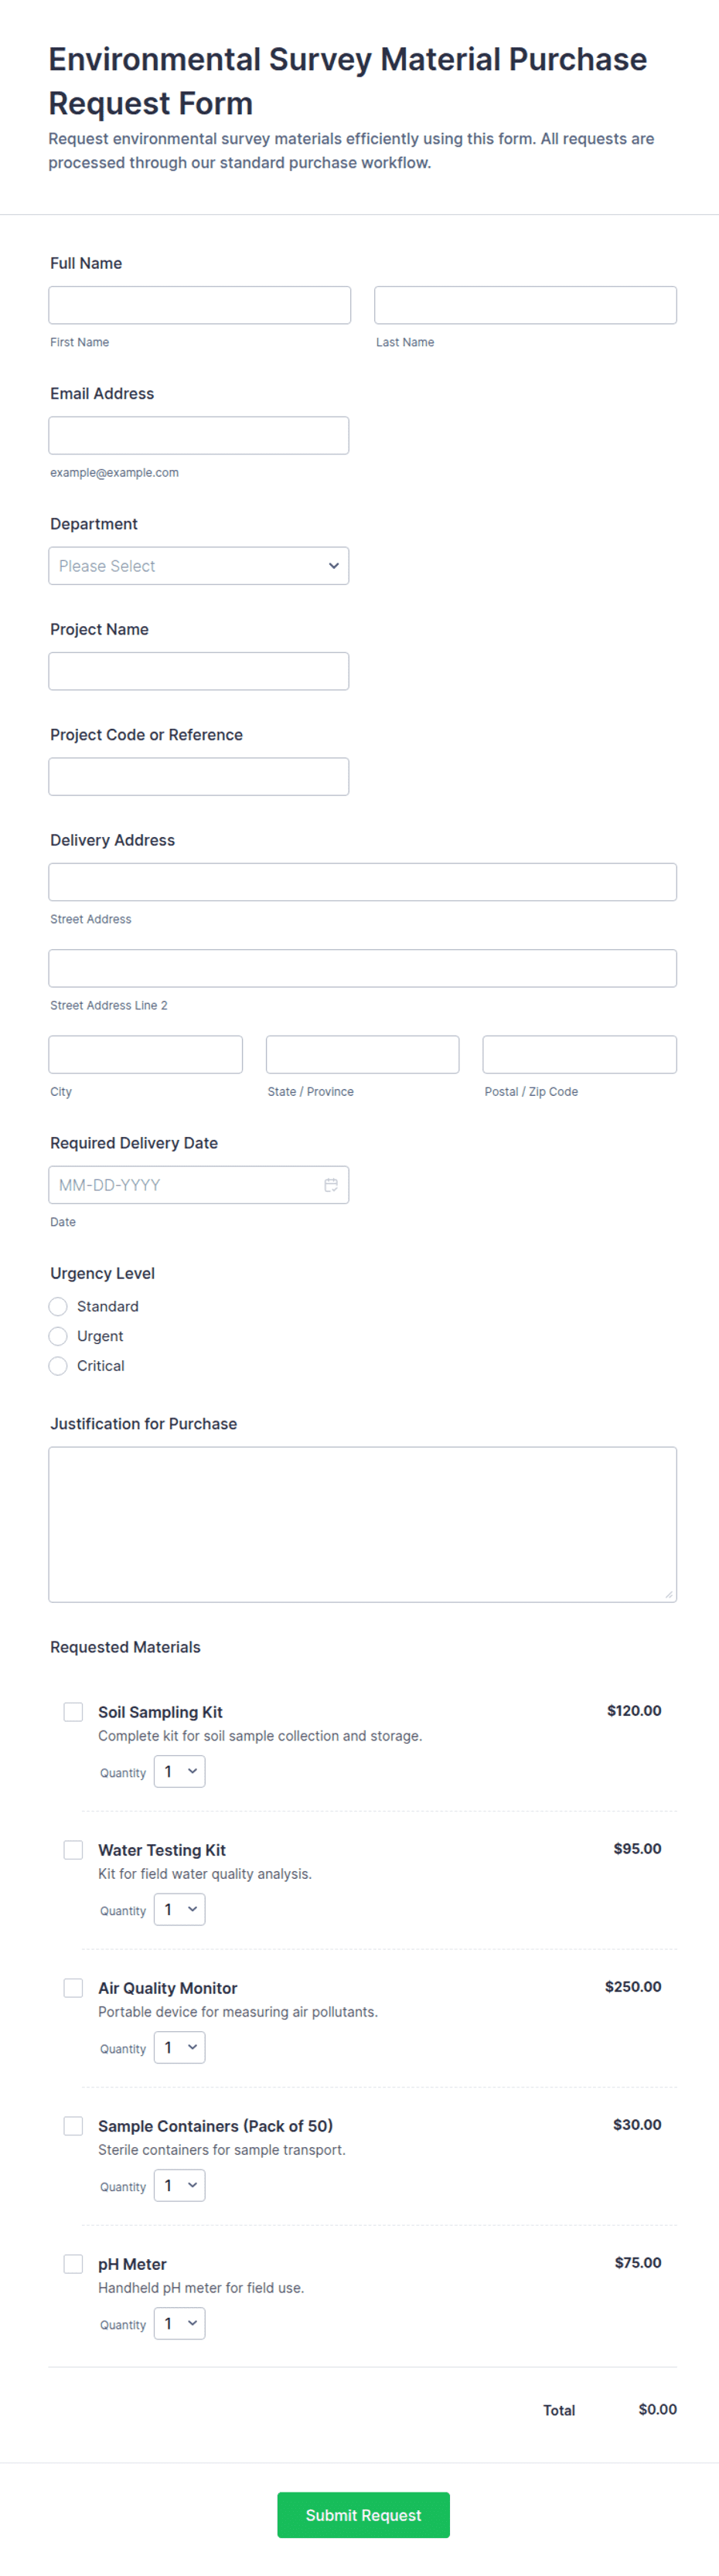Select Critical urgency option
This screenshot has height=2576, width=719.
point(58,1366)
